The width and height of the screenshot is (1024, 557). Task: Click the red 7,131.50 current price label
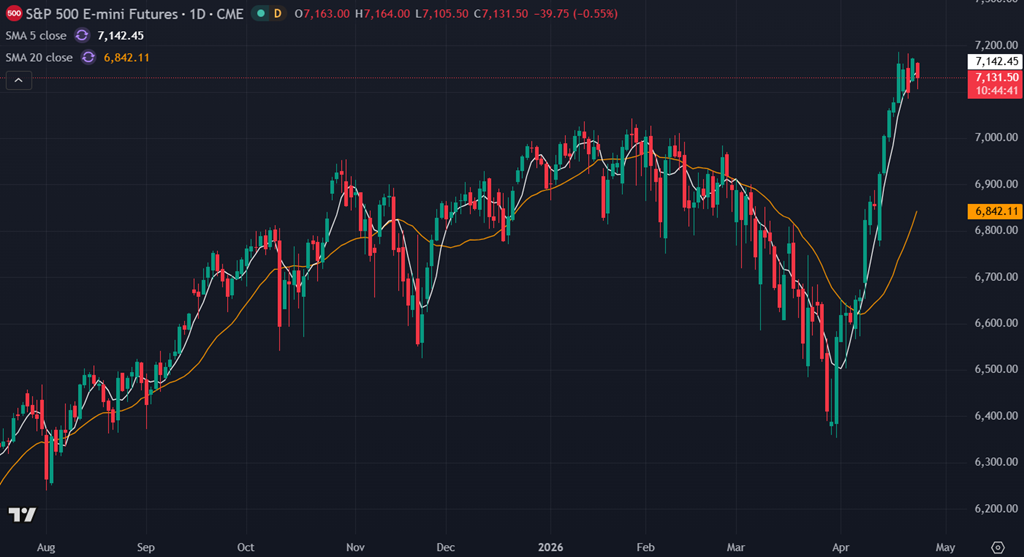pyautogui.click(x=993, y=77)
